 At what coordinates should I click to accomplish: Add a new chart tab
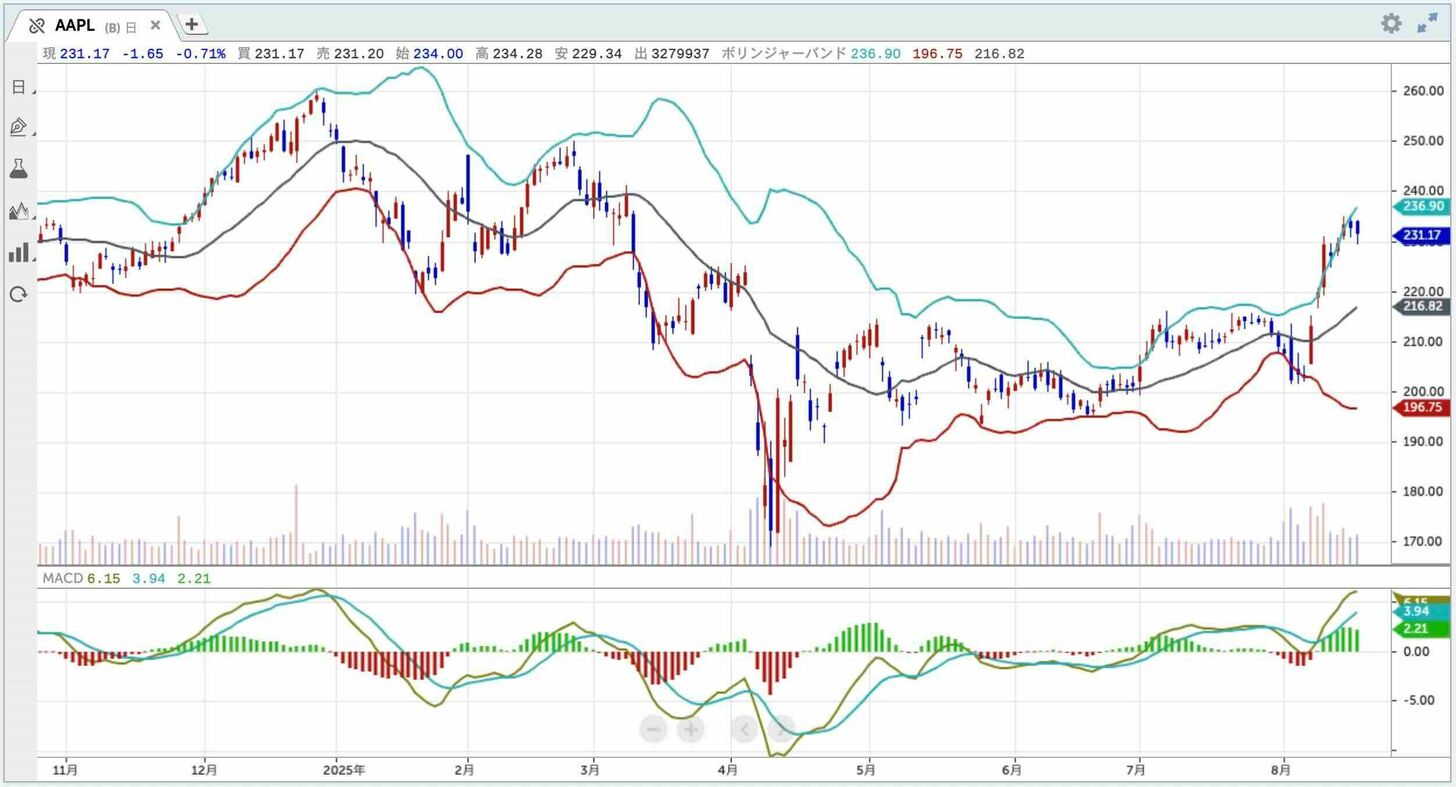pos(192,25)
